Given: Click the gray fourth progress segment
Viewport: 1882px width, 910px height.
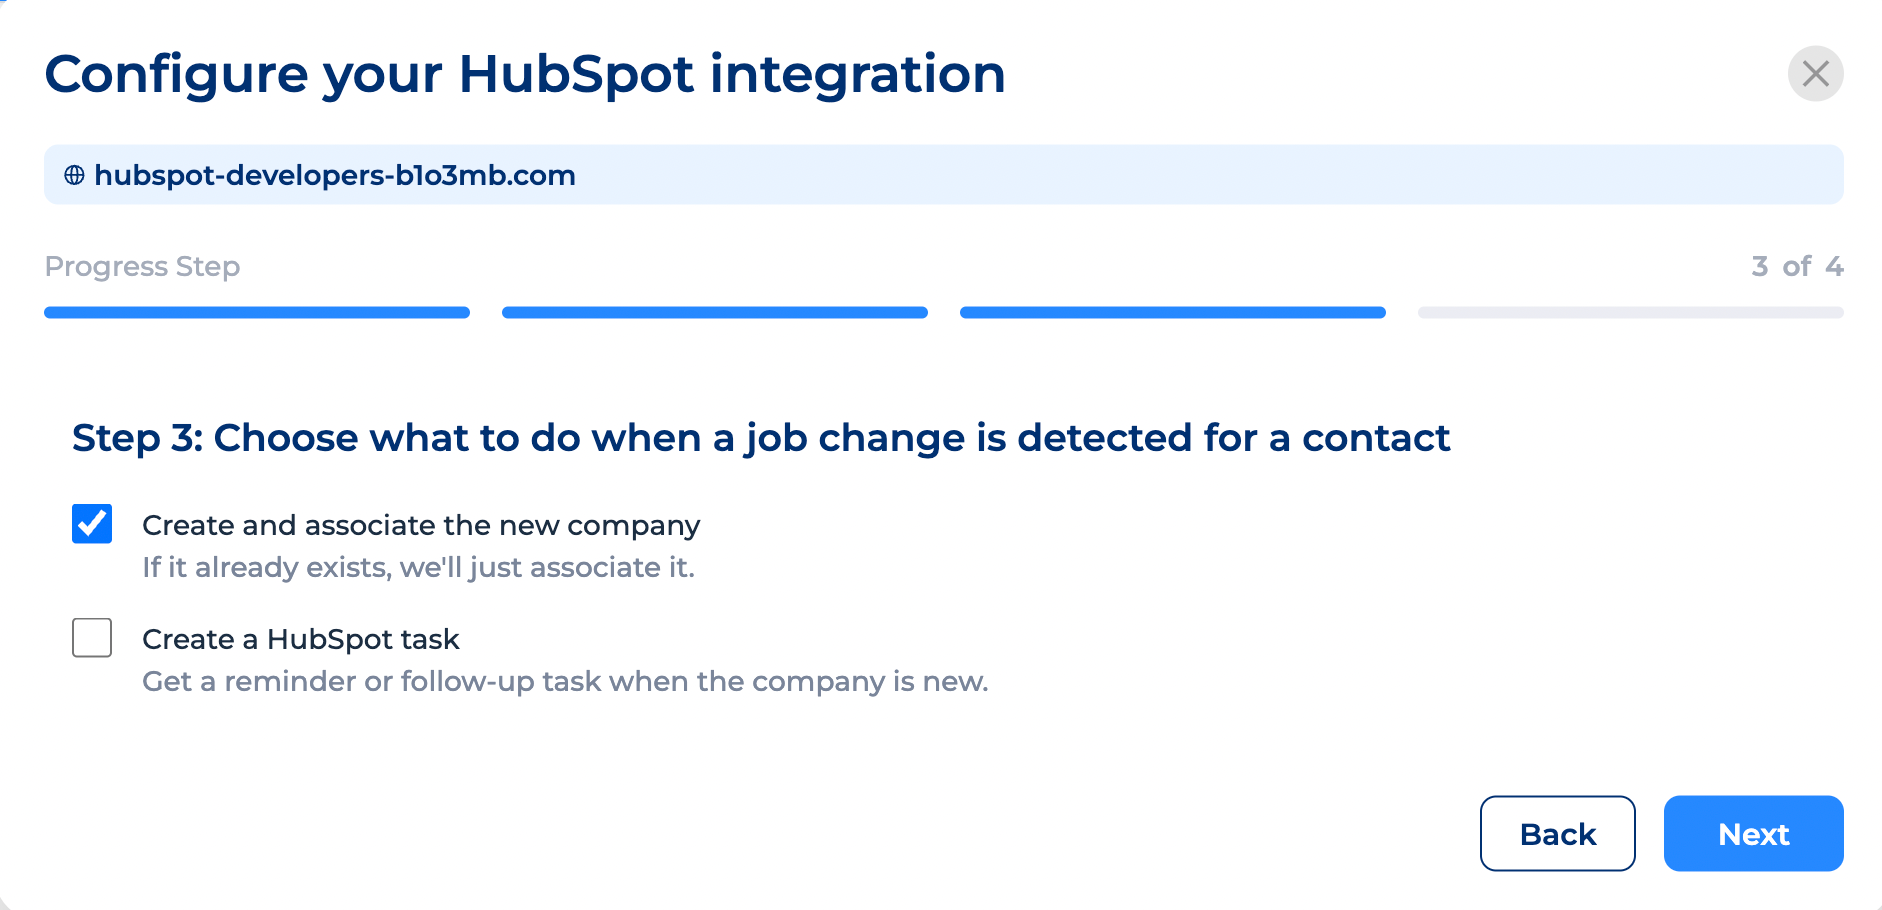Looking at the screenshot, I should point(1630,313).
